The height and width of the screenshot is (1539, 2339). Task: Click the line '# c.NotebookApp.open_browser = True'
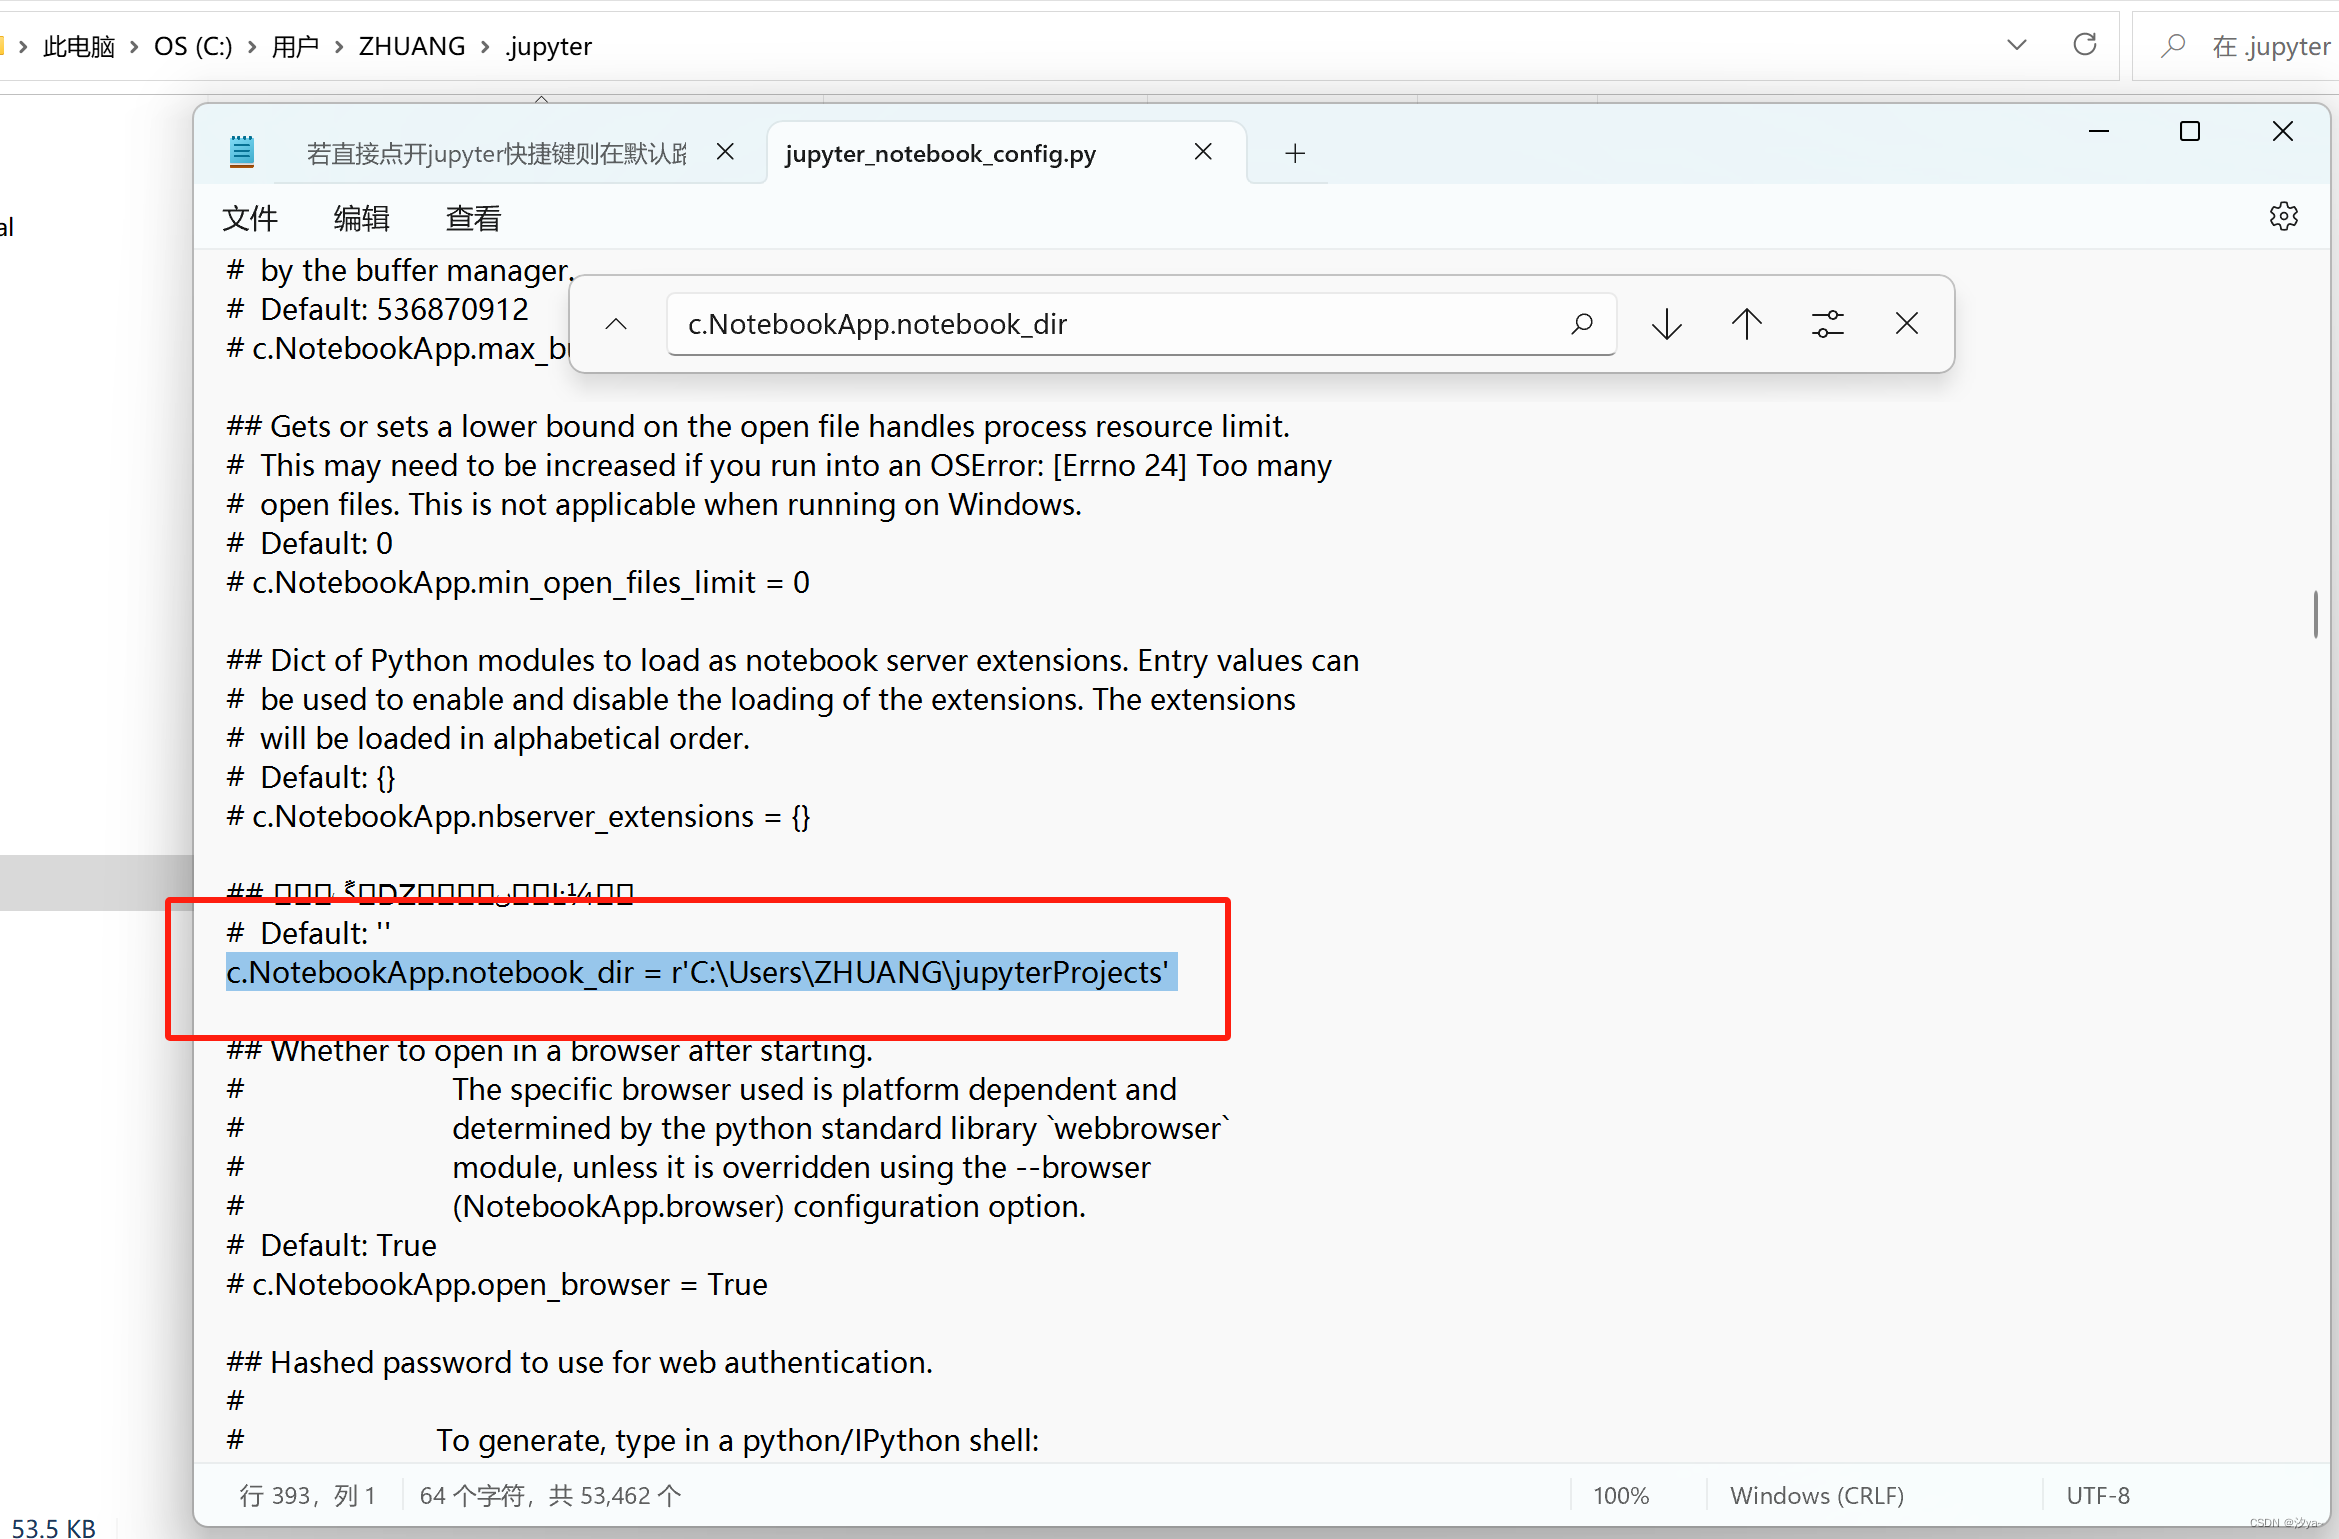(497, 1284)
